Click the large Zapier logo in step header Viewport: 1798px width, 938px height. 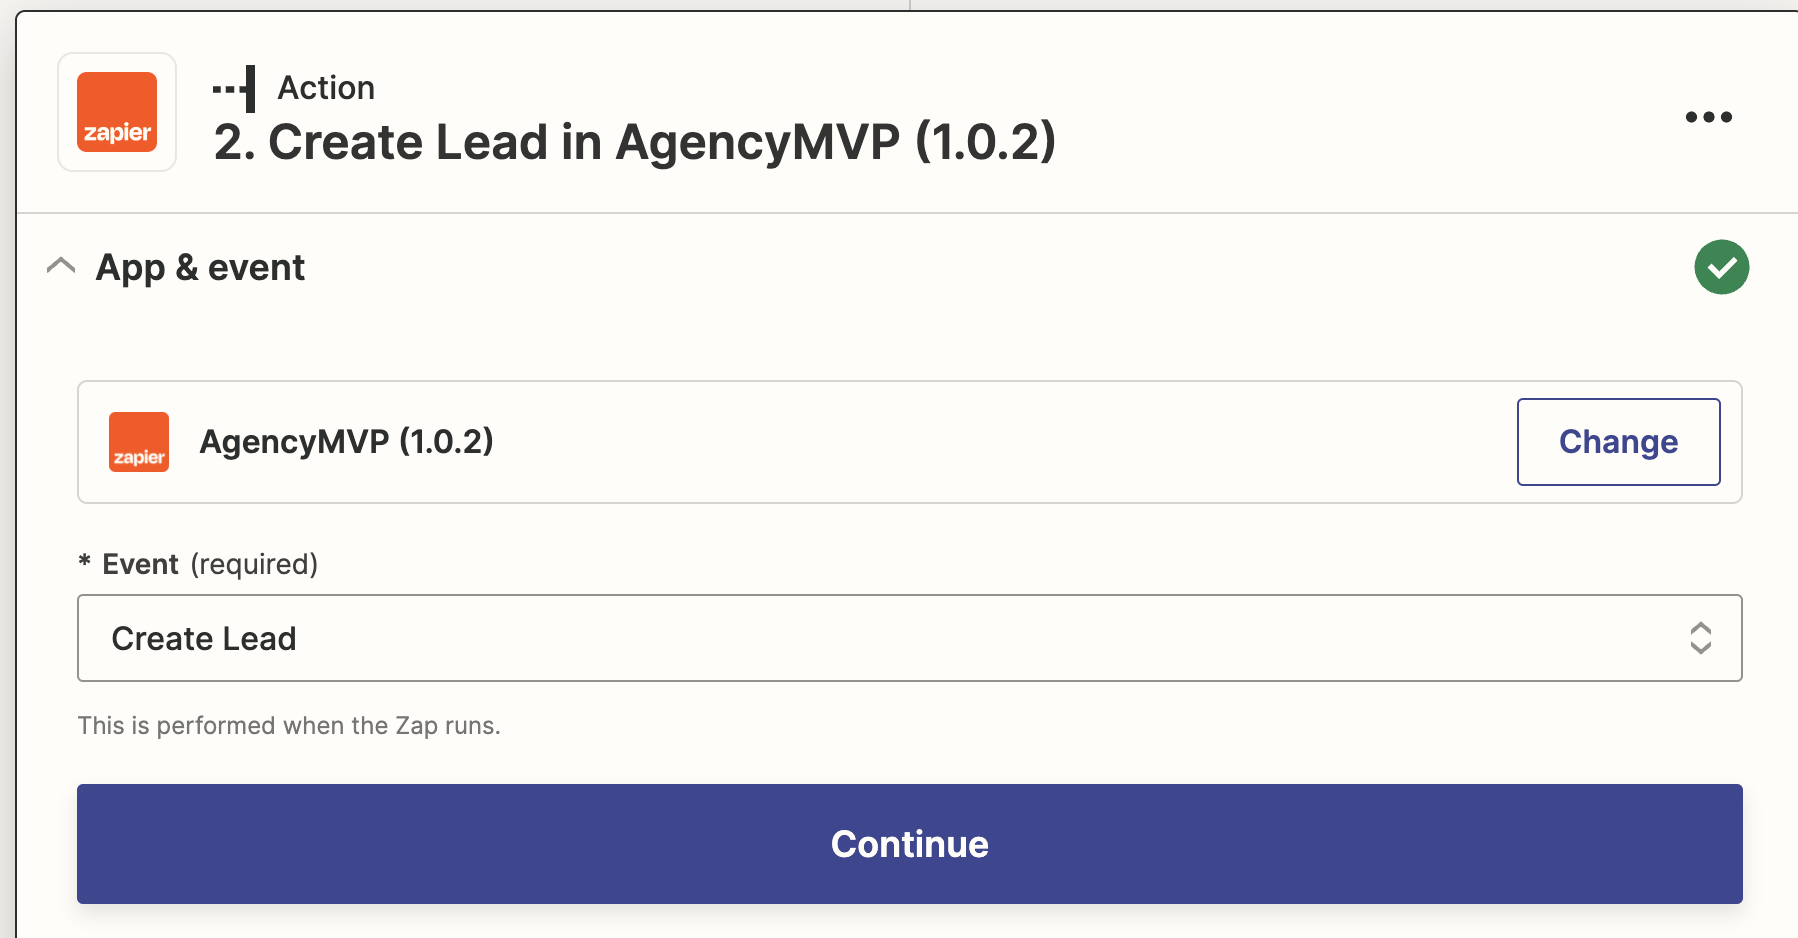coord(117,112)
